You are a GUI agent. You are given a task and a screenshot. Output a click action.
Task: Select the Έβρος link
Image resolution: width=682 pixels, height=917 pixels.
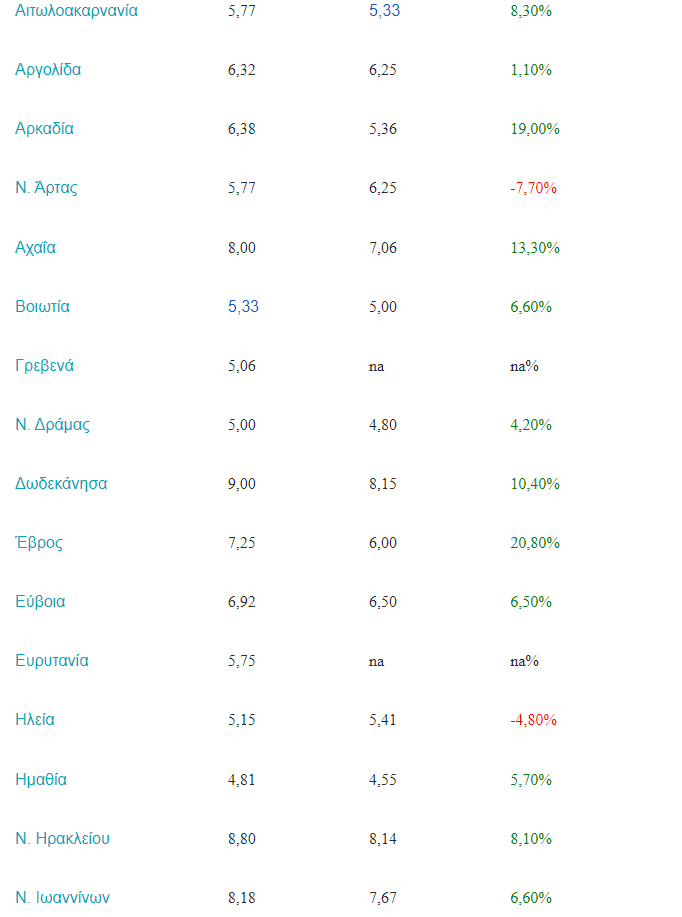coord(39,543)
